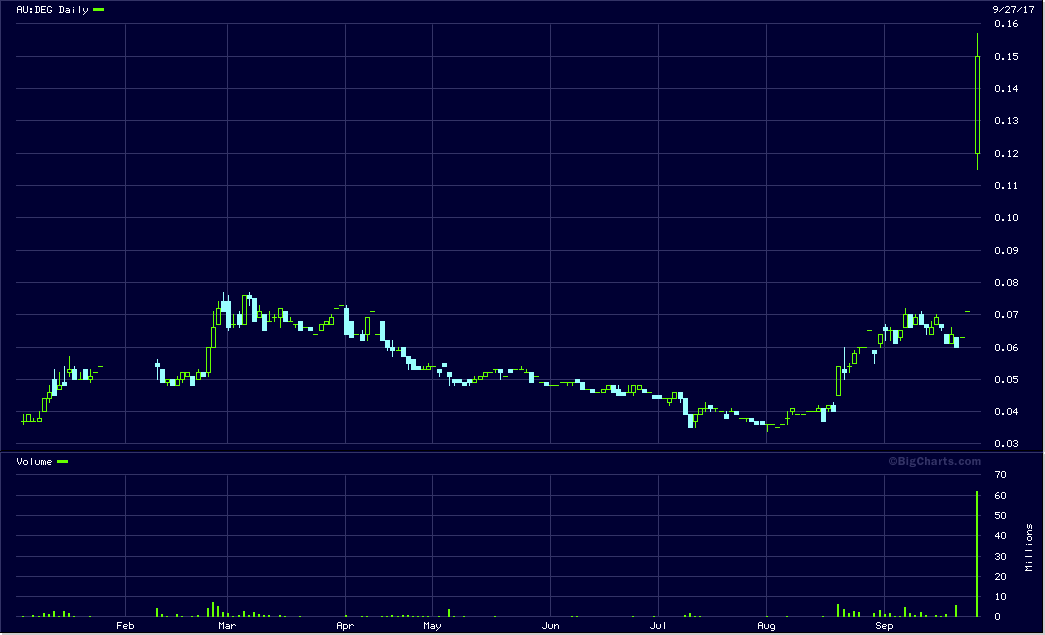Click the price axis value '0.07'
This screenshot has width=1045, height=635.
[1006, 315]
